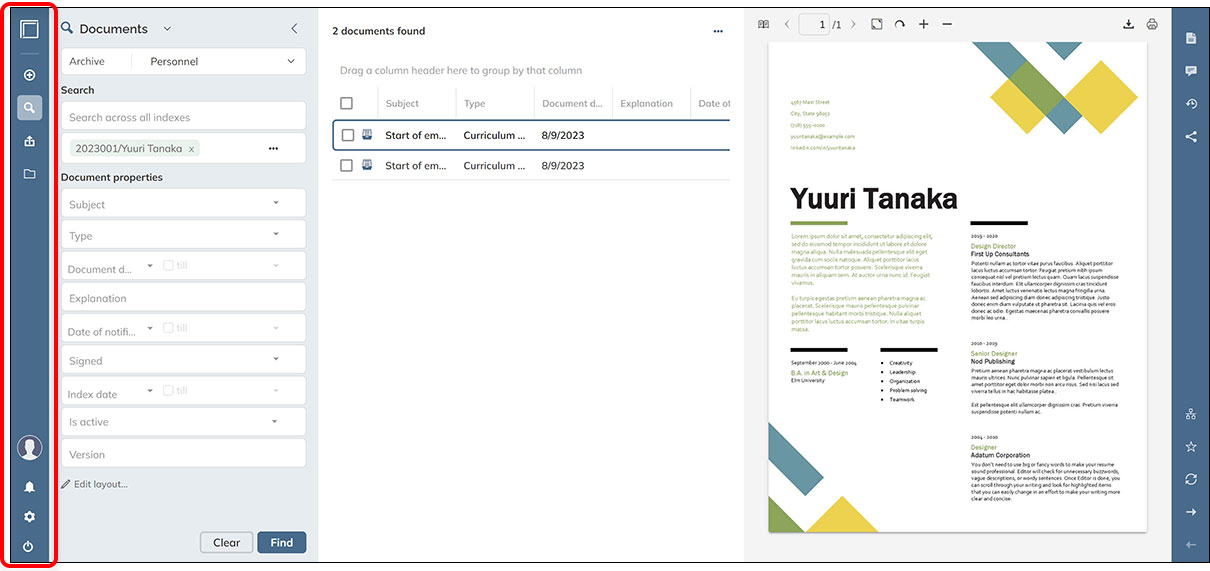Open the results more options menu
This screenshot has width=1210, height=571.
point(718,31)
